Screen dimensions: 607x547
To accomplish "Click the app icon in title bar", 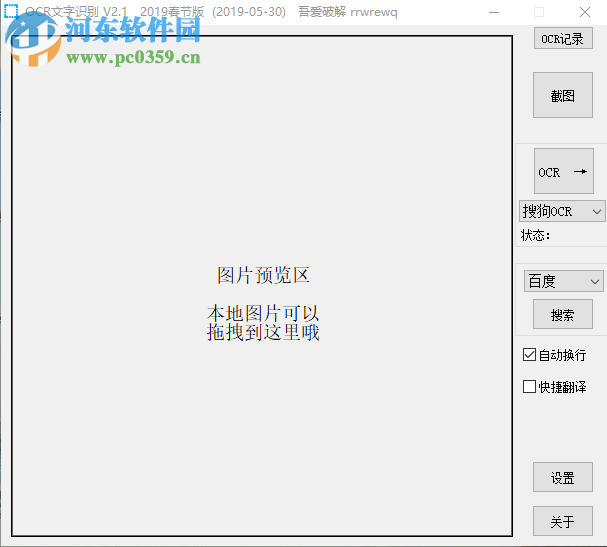I will (11, 12).
